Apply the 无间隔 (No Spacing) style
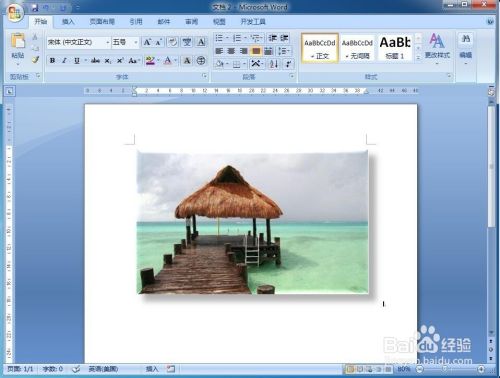 point(357,48)
